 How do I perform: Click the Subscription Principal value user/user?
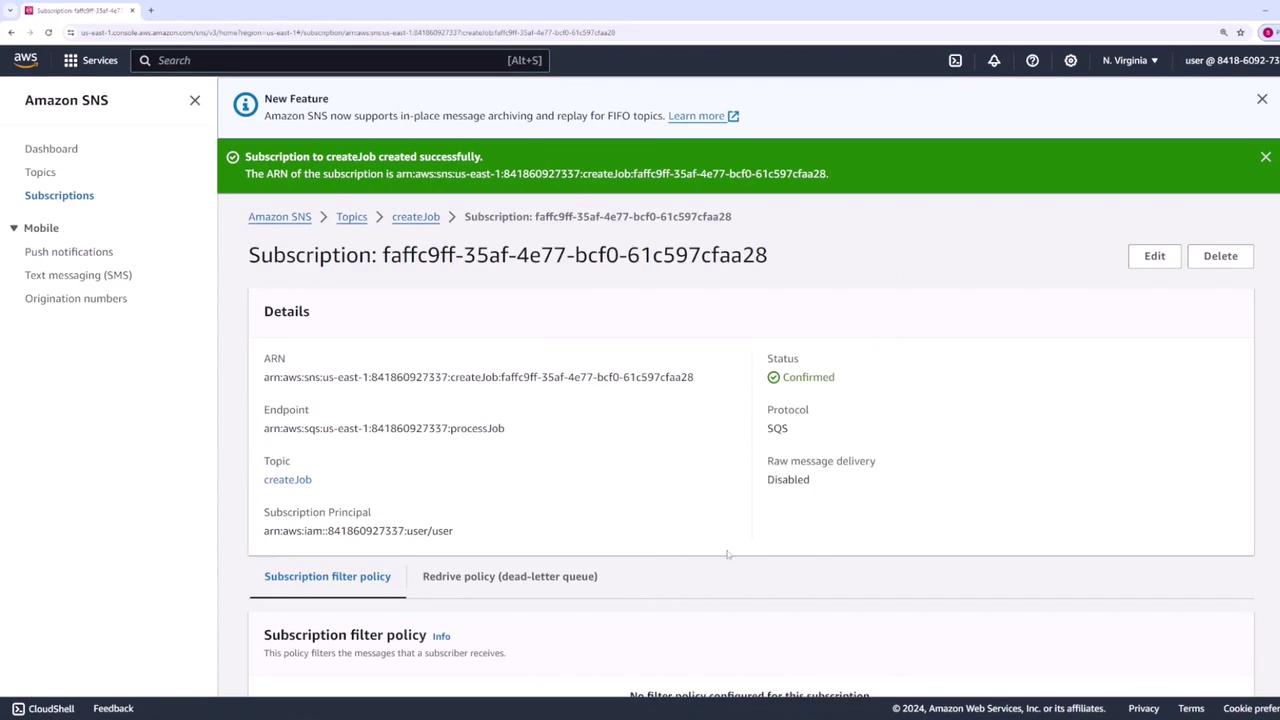pyautogui.click(x=358, y=531)
